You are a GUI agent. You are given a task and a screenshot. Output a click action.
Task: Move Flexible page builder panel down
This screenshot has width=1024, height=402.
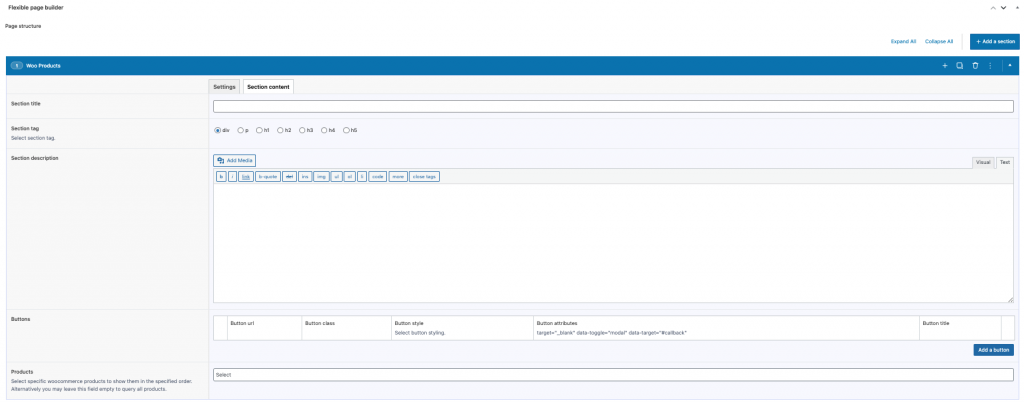pyautogui.click(x=1003, y=8)
